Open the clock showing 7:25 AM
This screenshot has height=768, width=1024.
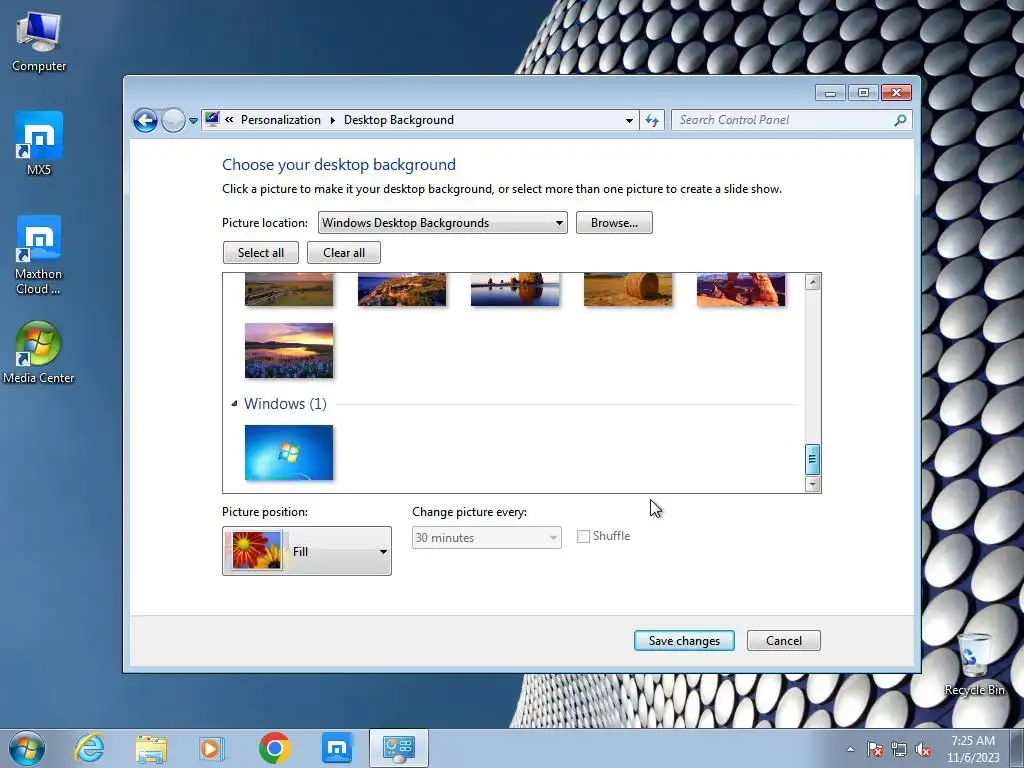pos(973,749)
